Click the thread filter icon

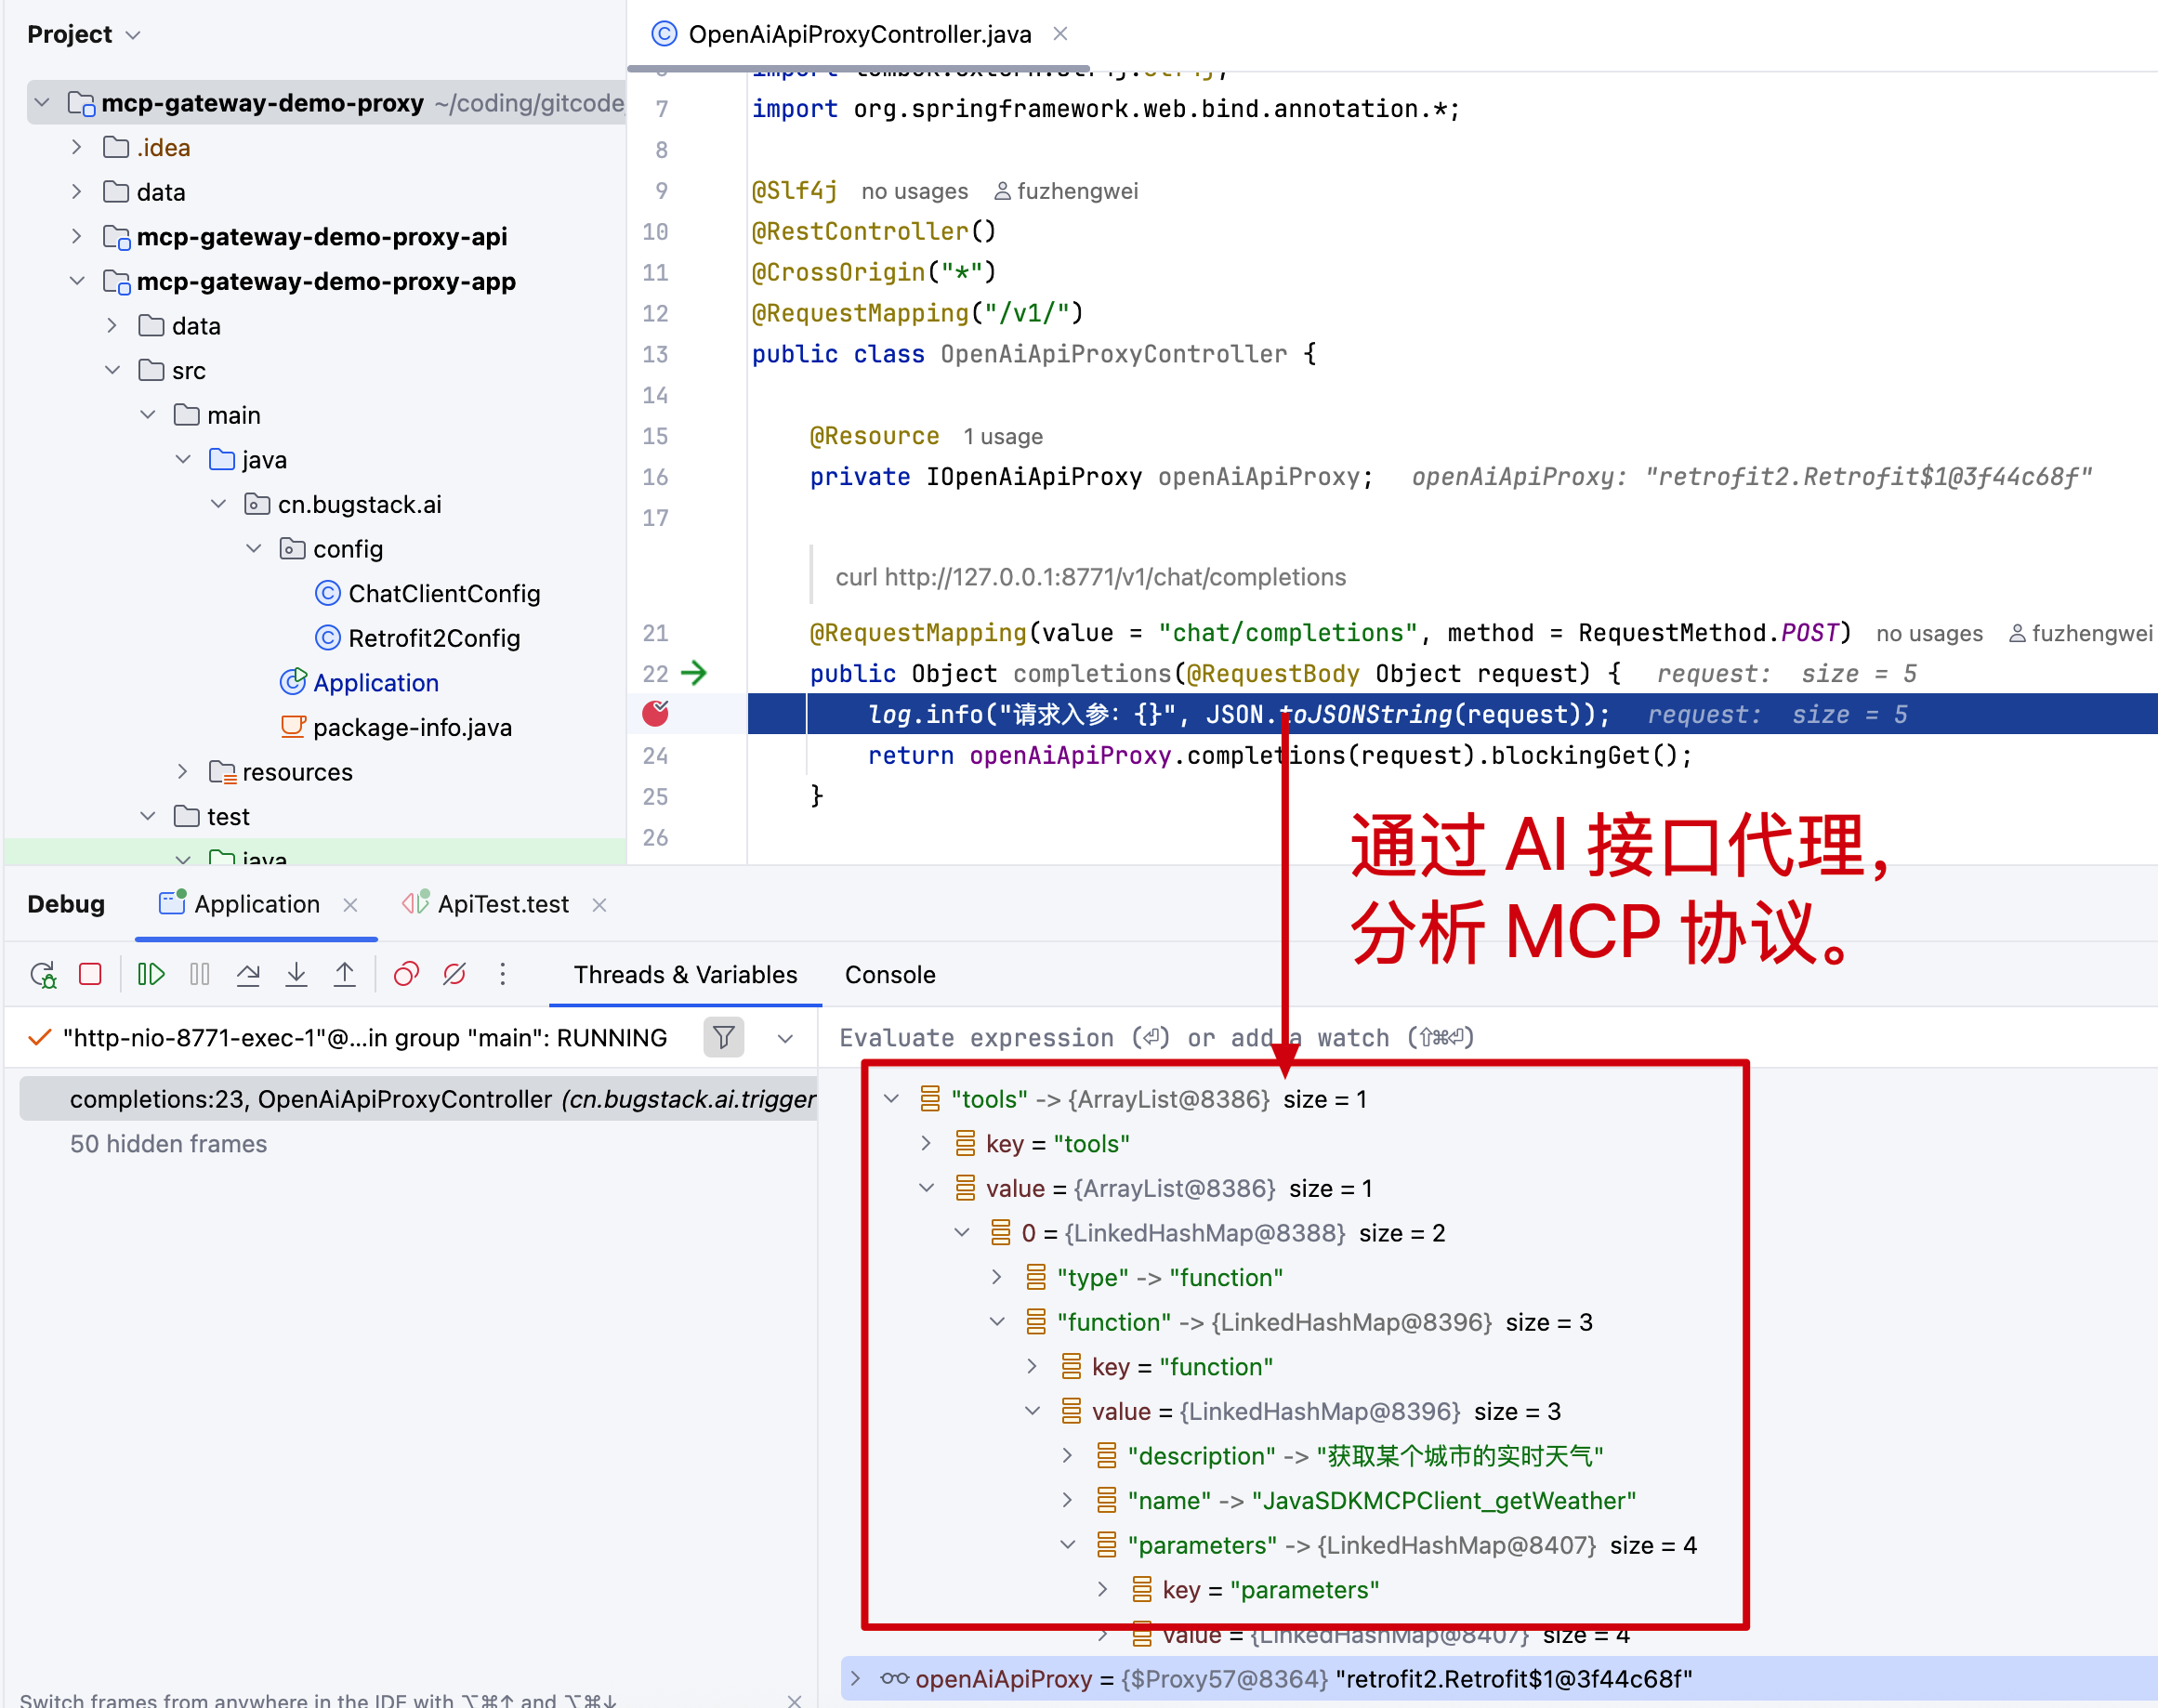(723, 1037)
